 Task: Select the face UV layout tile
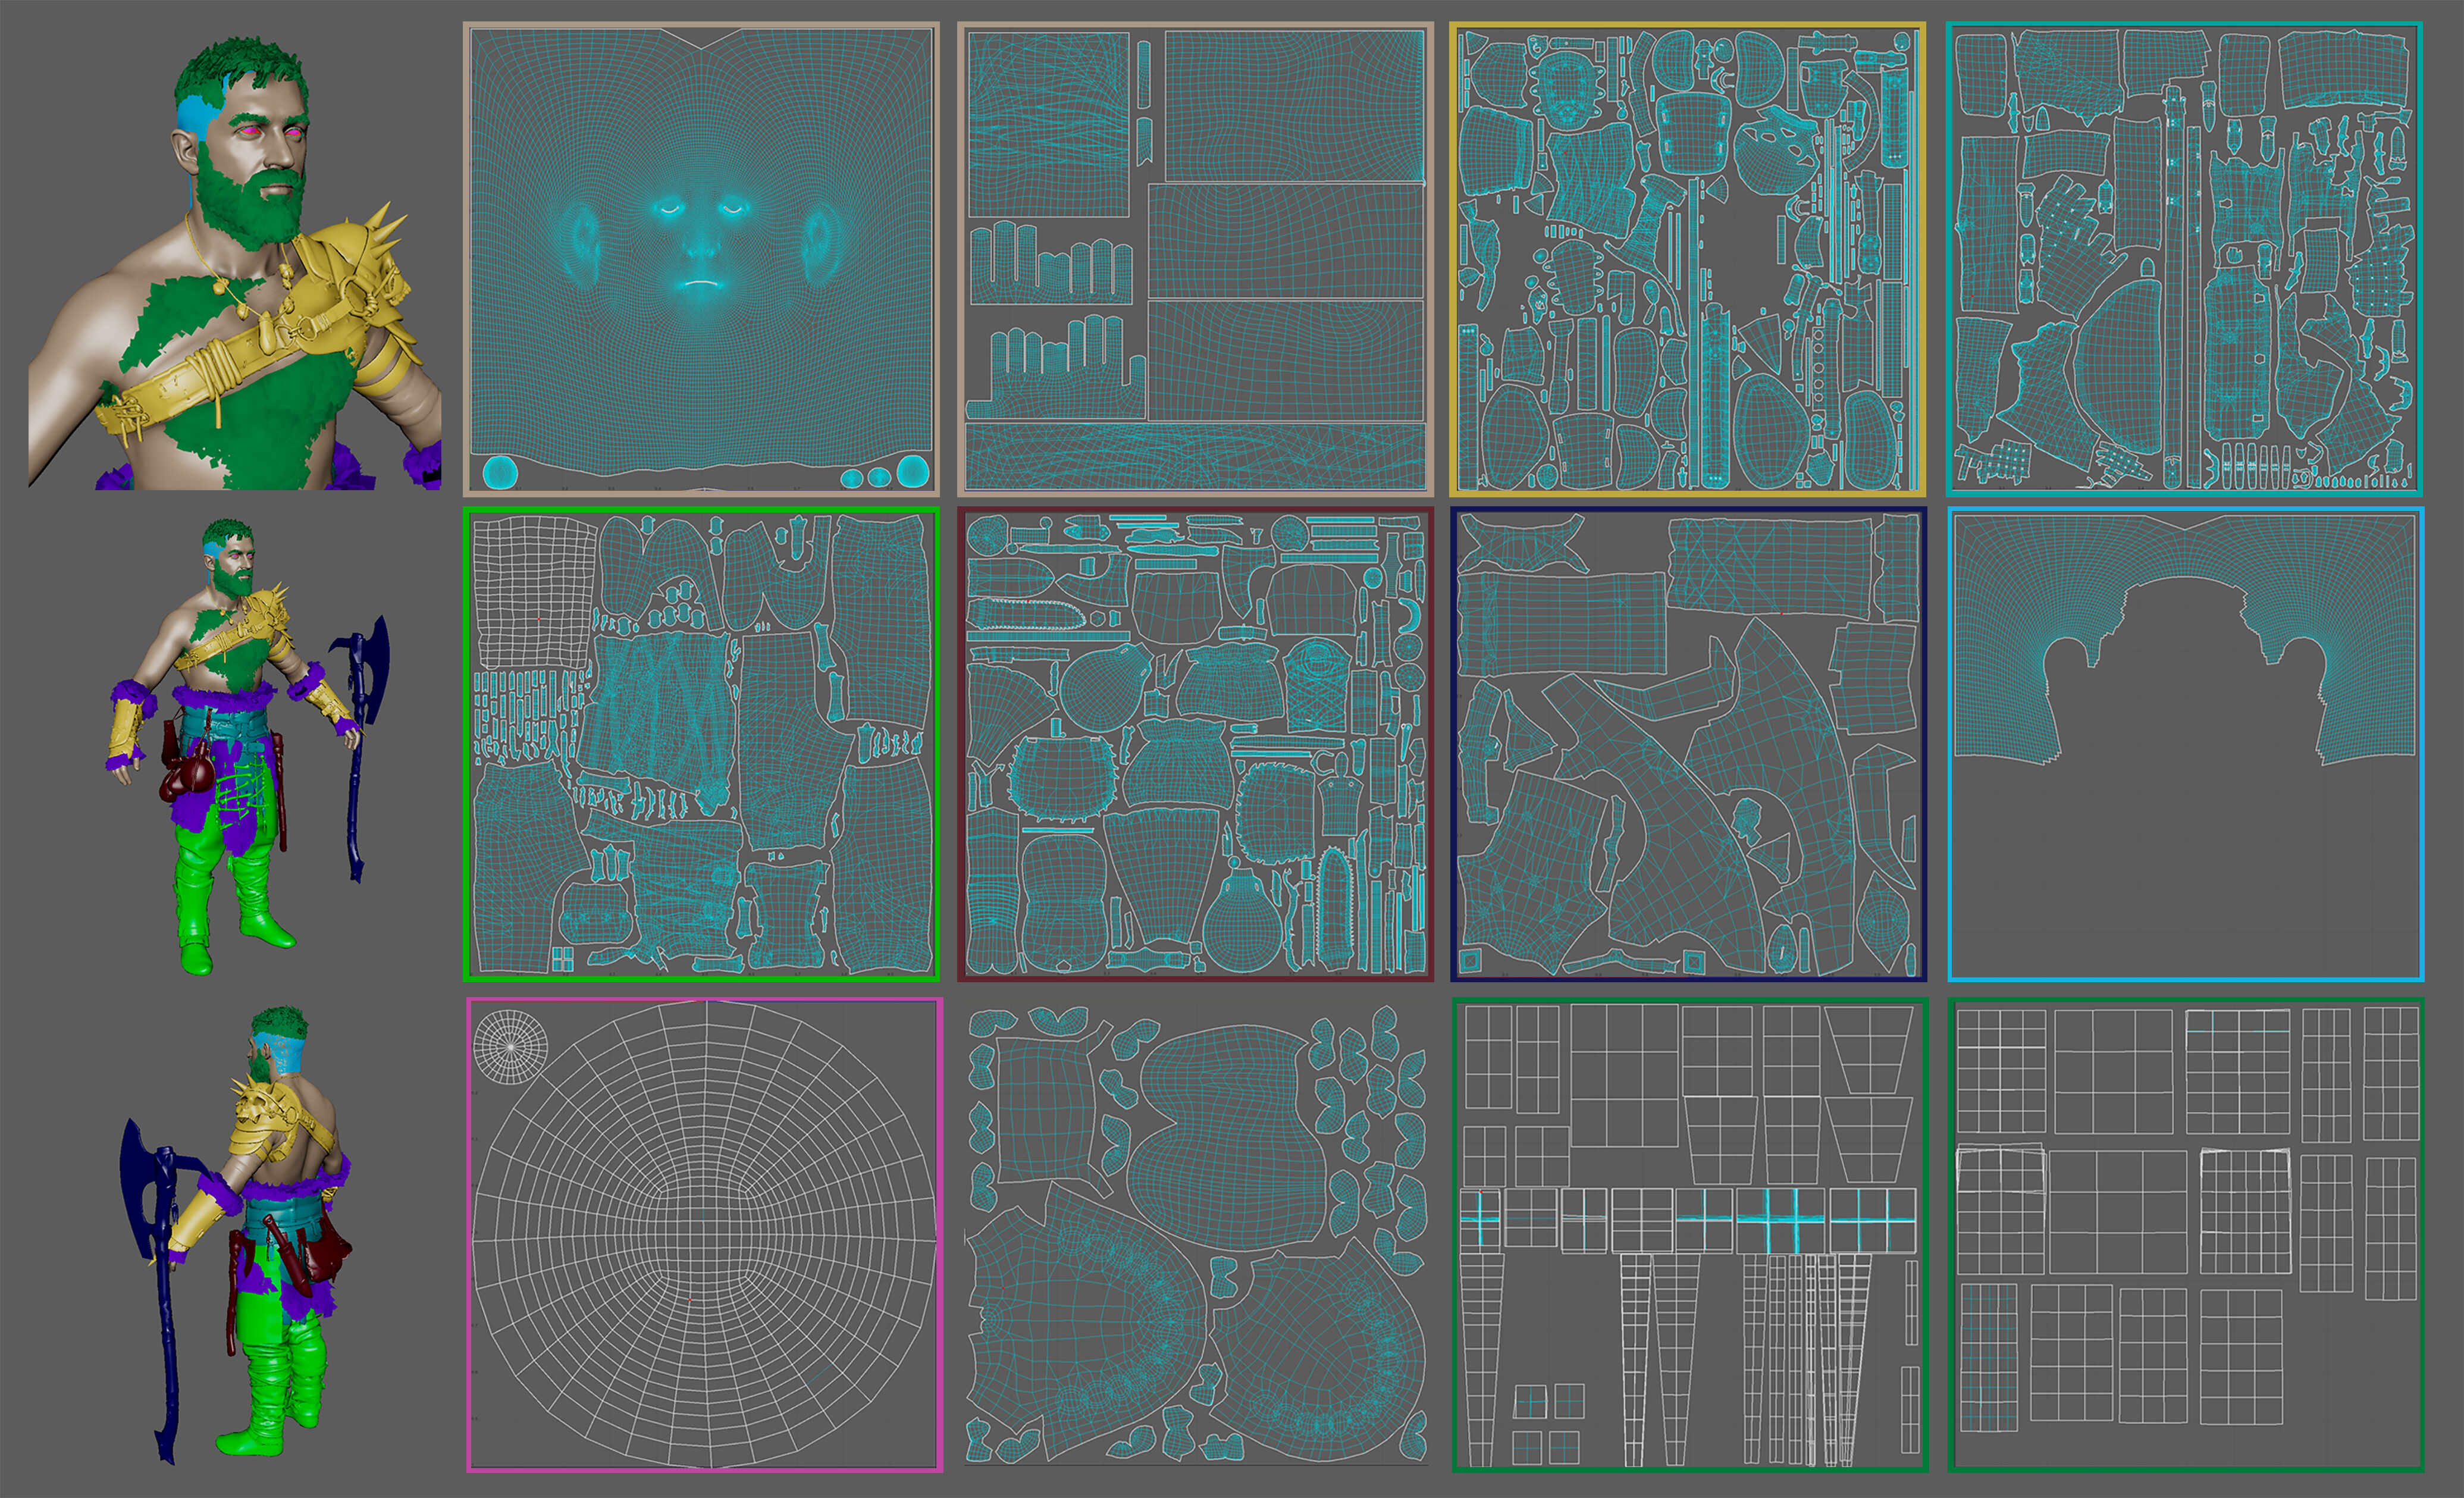[x=701, y=259]
